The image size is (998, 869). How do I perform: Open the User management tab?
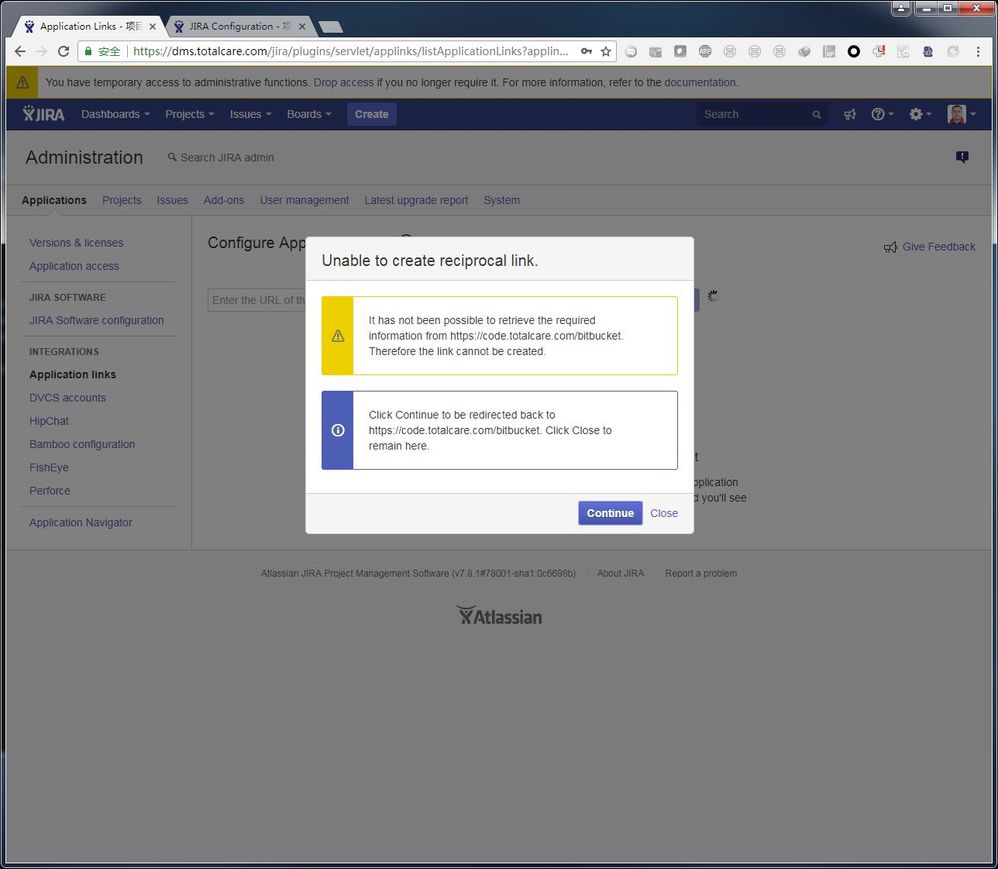pyautogui.click(x=304, y=200)
